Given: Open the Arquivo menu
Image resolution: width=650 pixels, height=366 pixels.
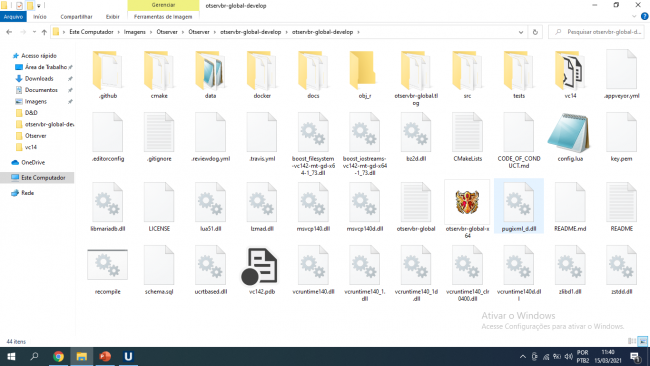Looking at the screenshot, I should 13,17.
